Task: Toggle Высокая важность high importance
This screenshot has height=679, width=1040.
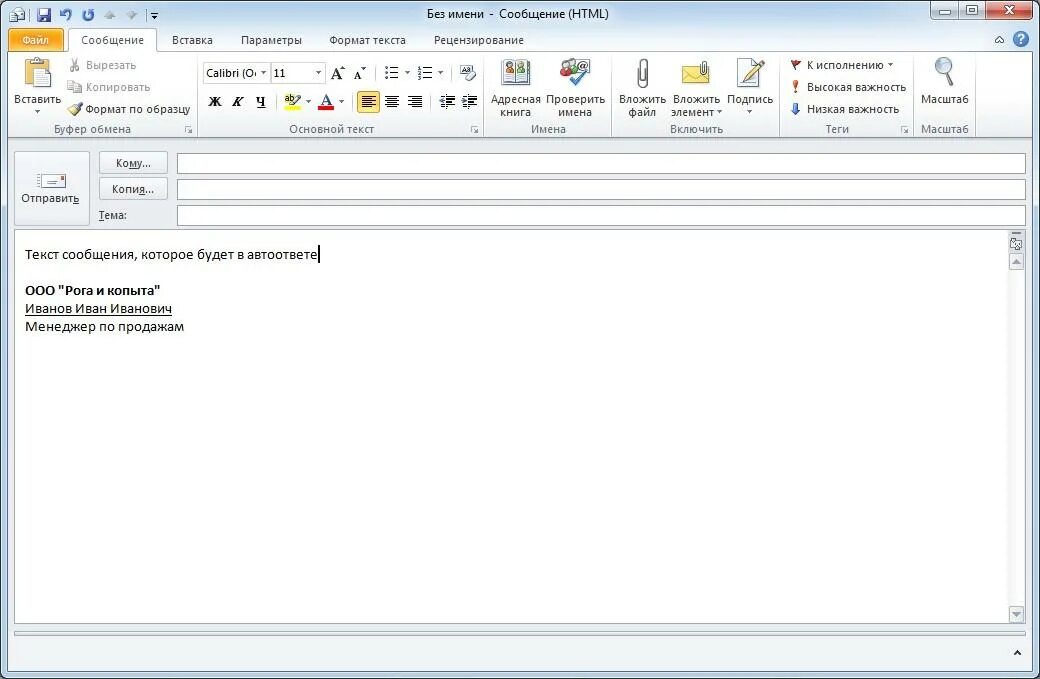Action: pyautogui.click(x=848, y=87)
